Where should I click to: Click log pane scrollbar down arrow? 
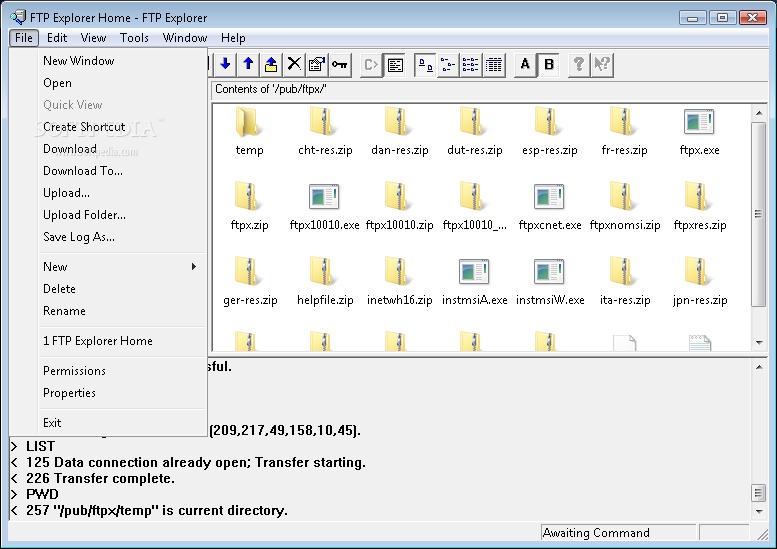click(x=759, y=511)
